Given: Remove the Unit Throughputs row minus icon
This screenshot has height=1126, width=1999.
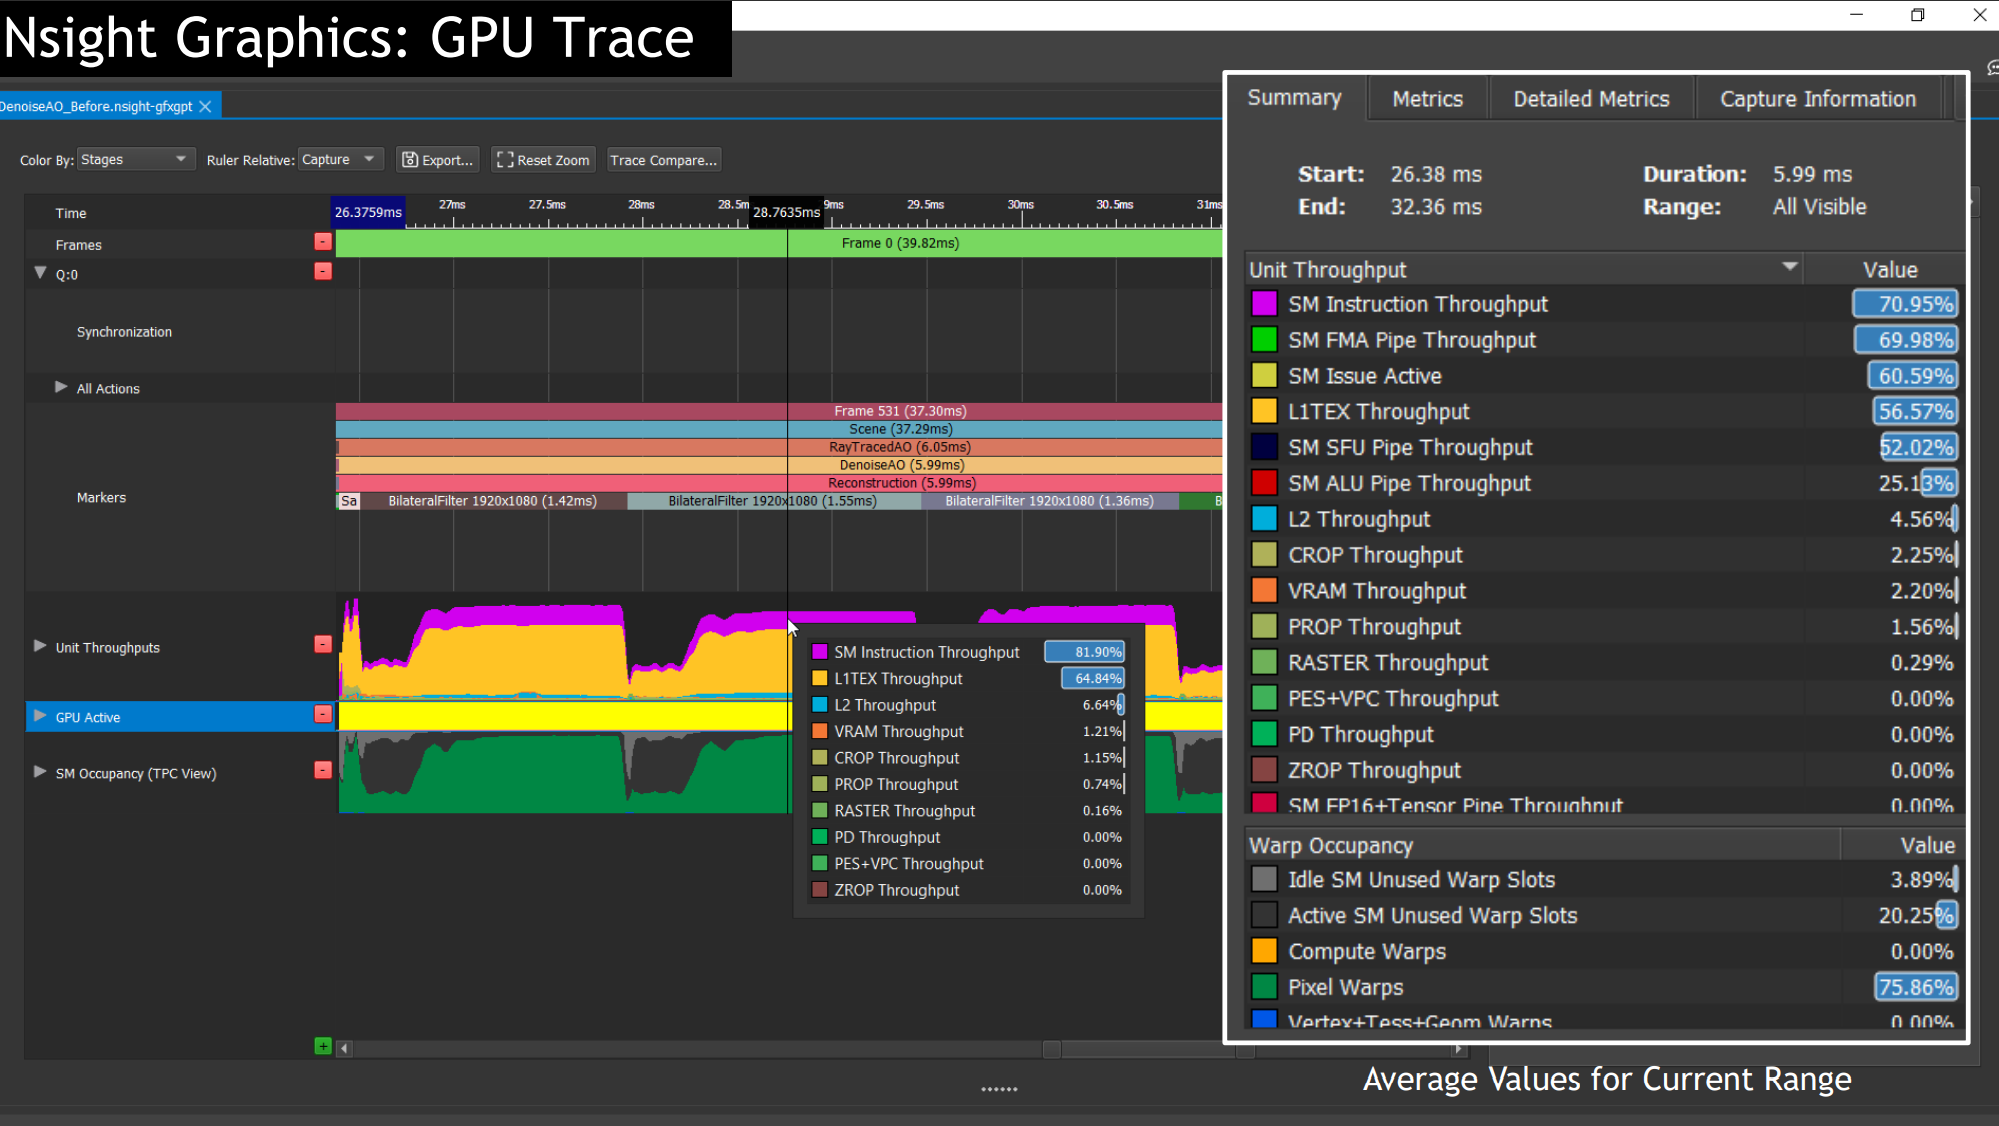Looking at the screenshot, I should click(x=322, y=644).
